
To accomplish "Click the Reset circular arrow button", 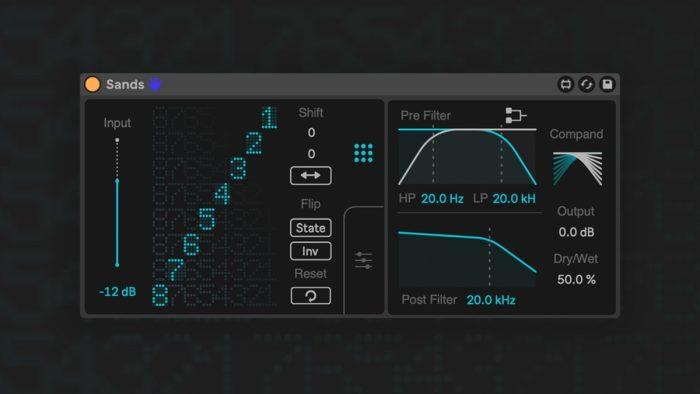I will click(311, 296).
